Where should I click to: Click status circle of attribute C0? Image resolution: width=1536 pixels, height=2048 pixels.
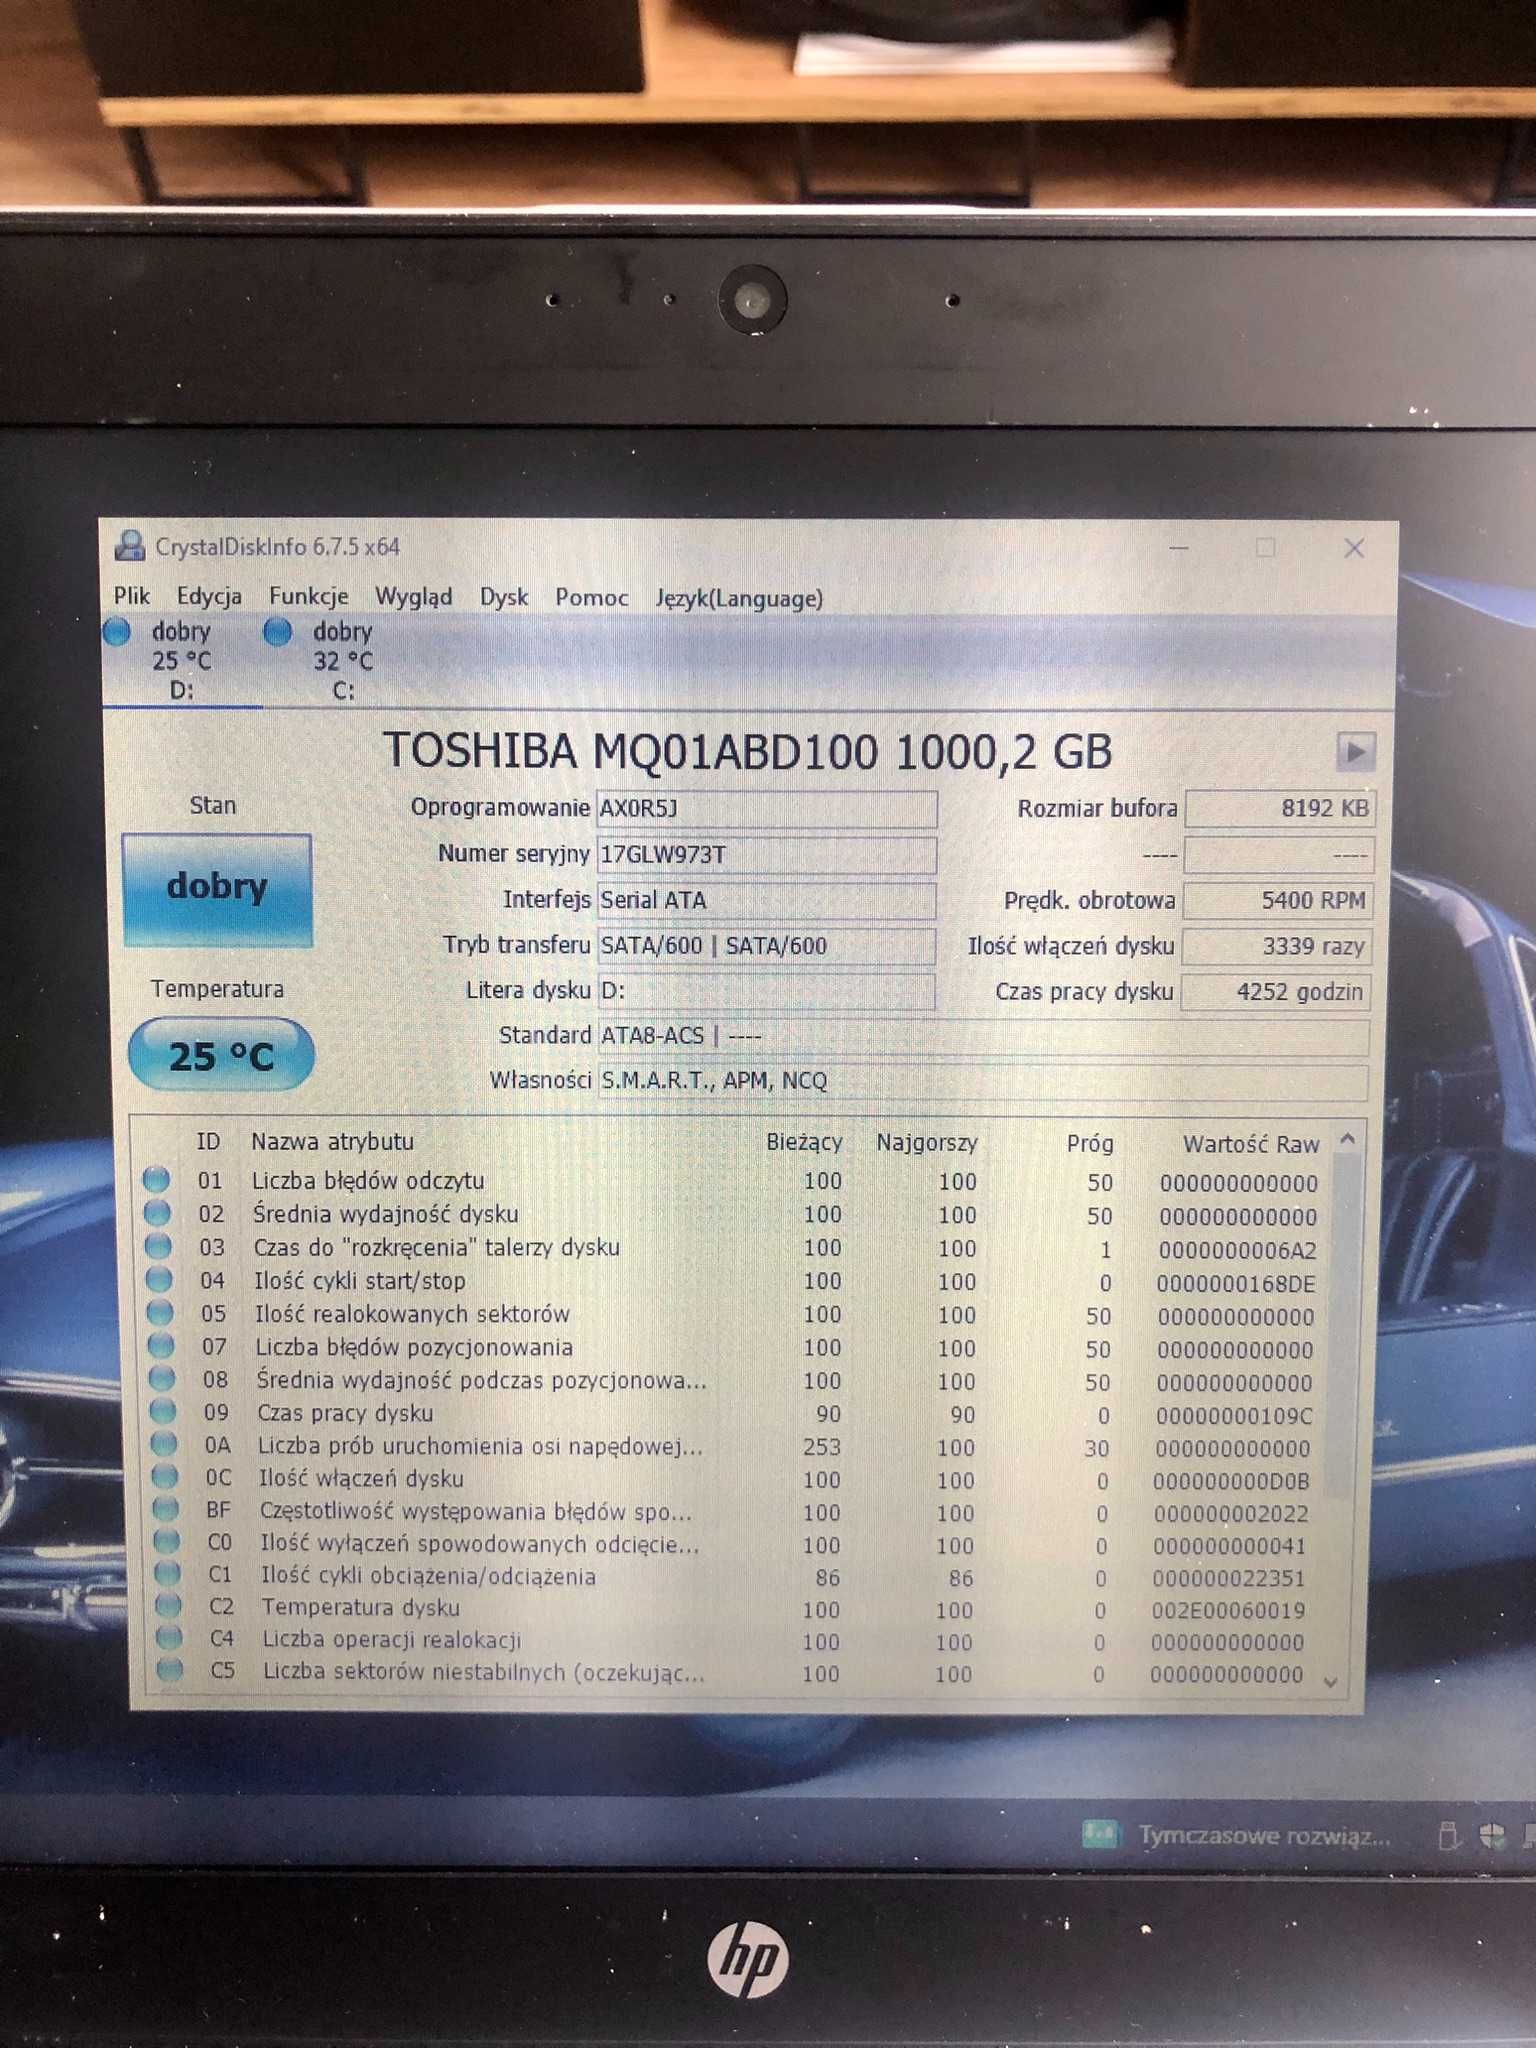point(167,1541)
